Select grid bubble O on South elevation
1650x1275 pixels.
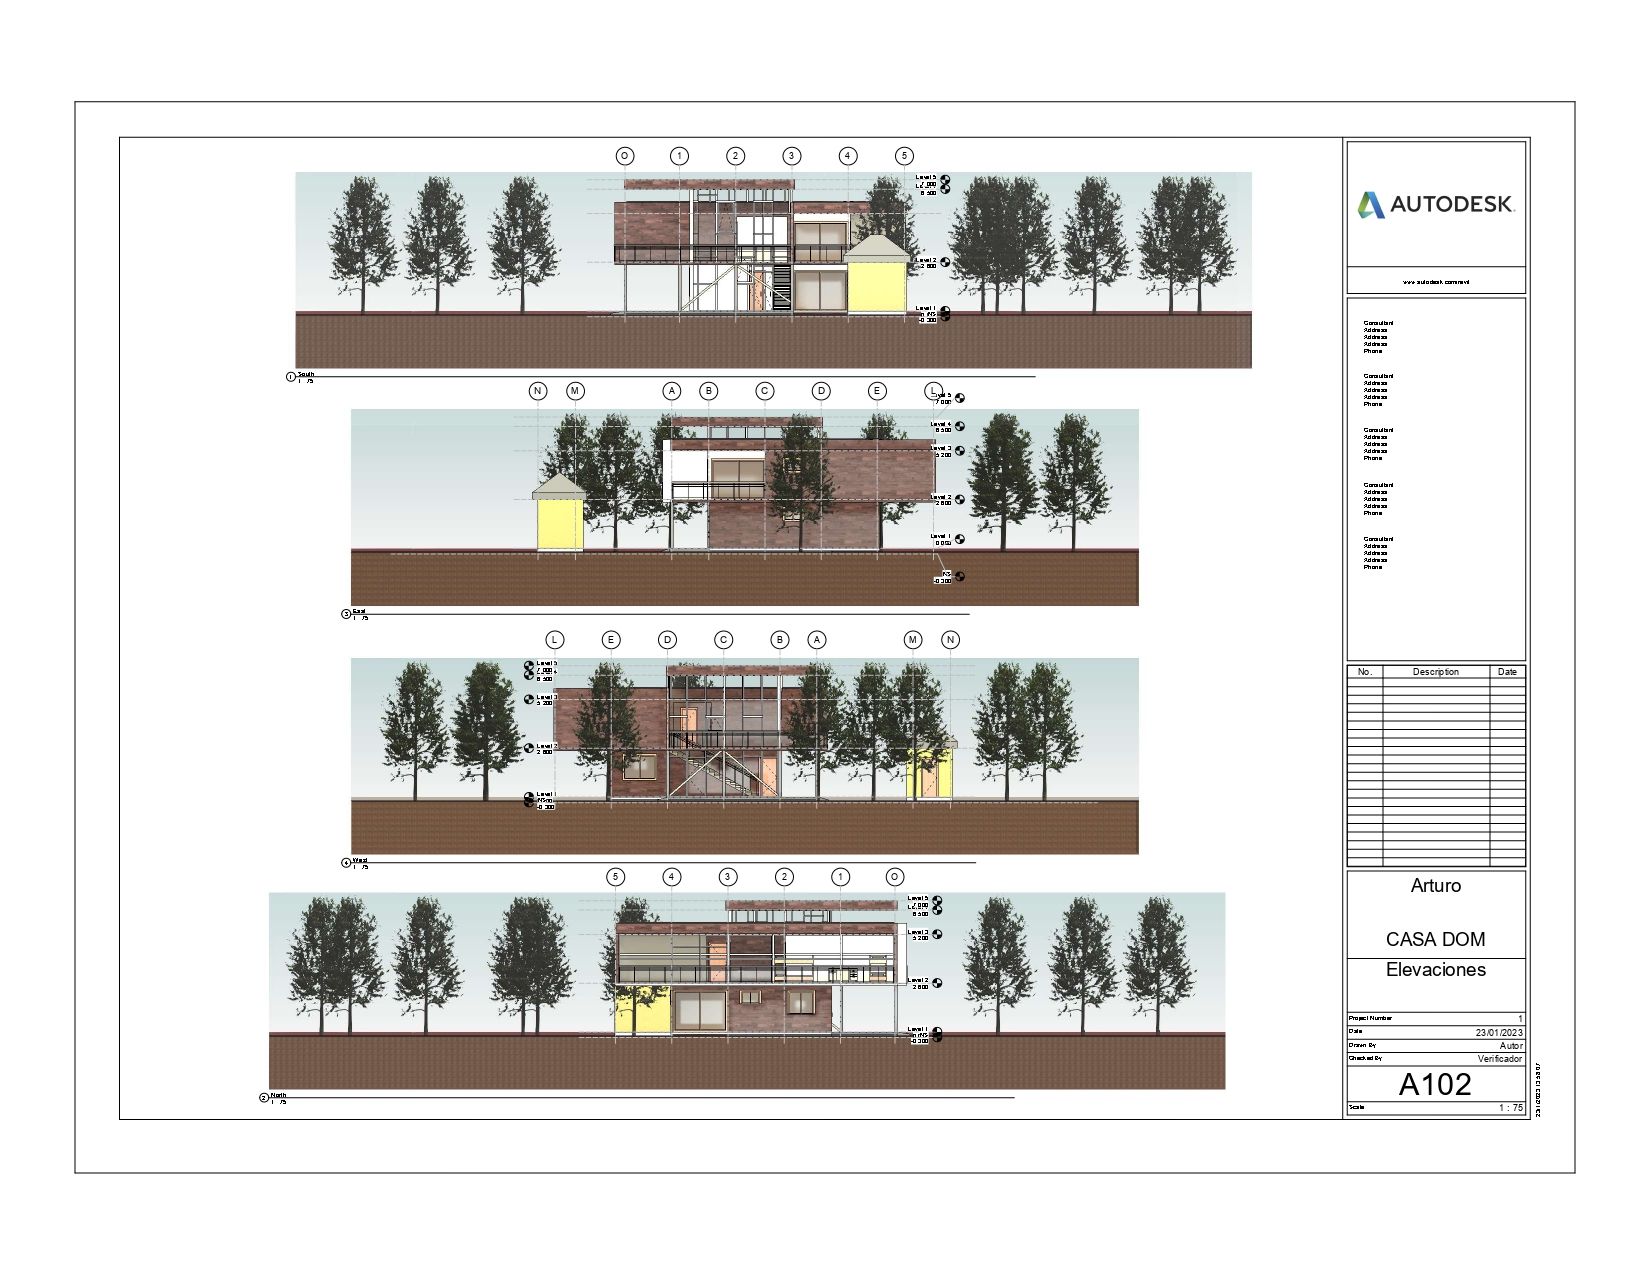click(x=624, y=156)
